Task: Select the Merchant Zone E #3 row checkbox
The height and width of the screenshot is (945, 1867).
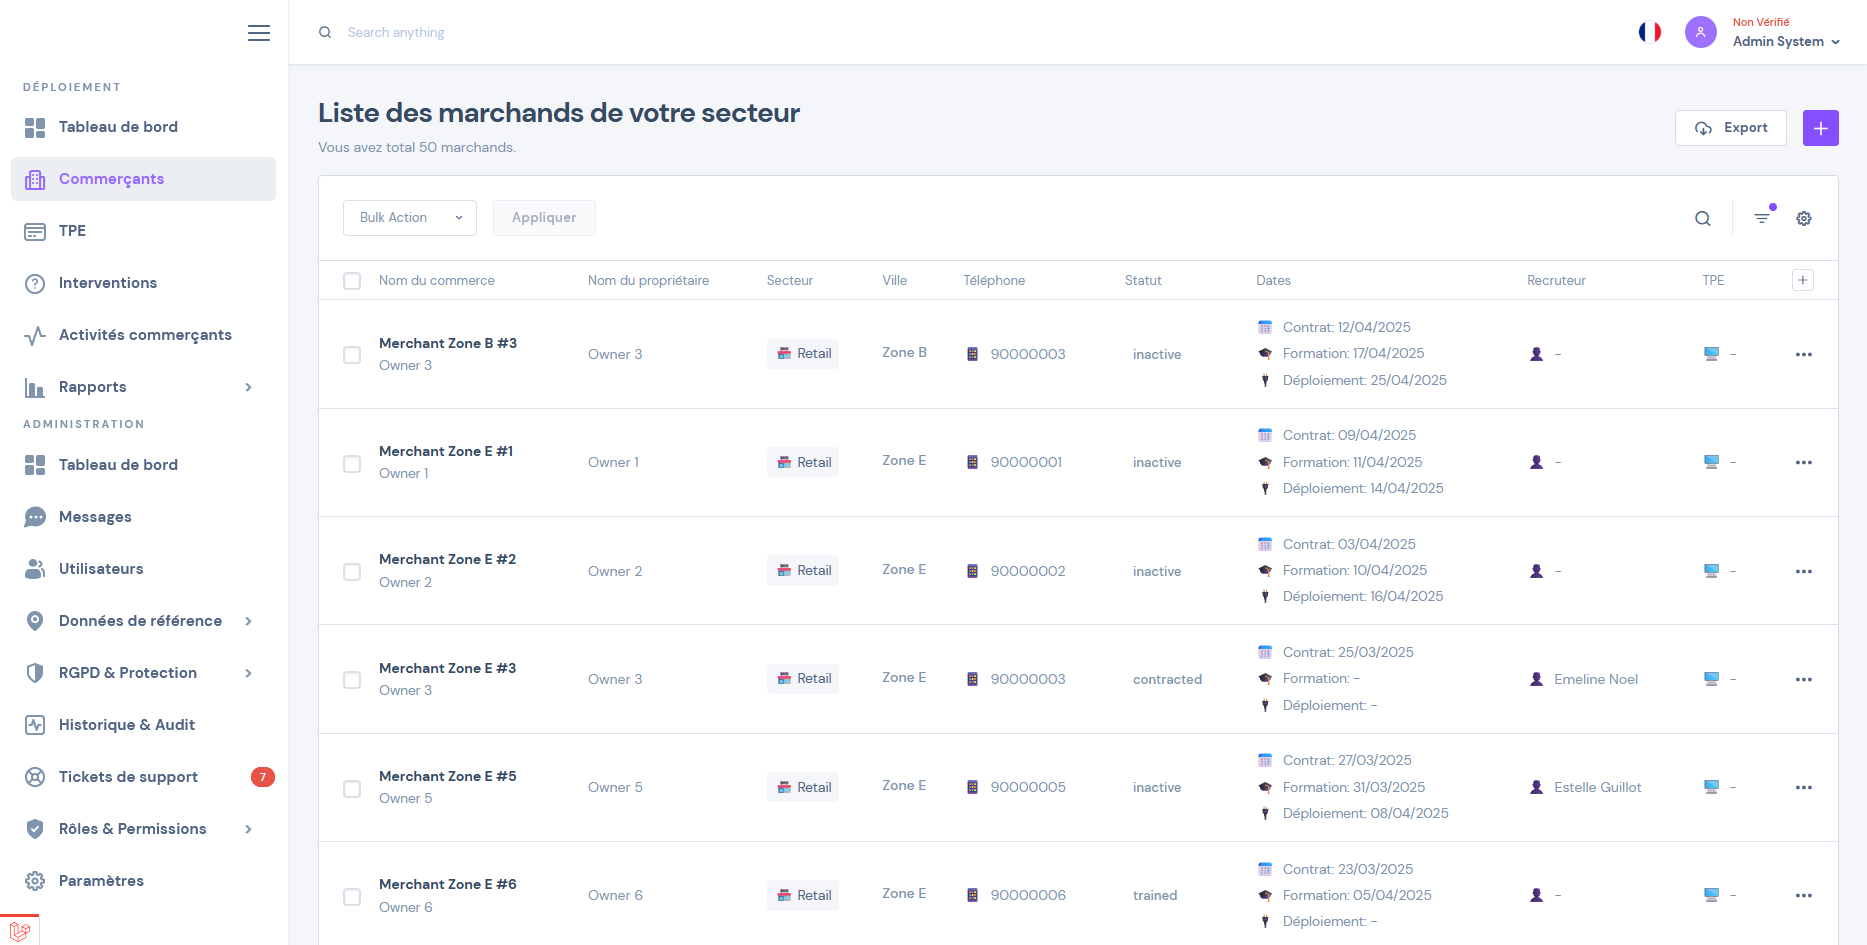Action: pyautogui.click(x=352, y=680)
